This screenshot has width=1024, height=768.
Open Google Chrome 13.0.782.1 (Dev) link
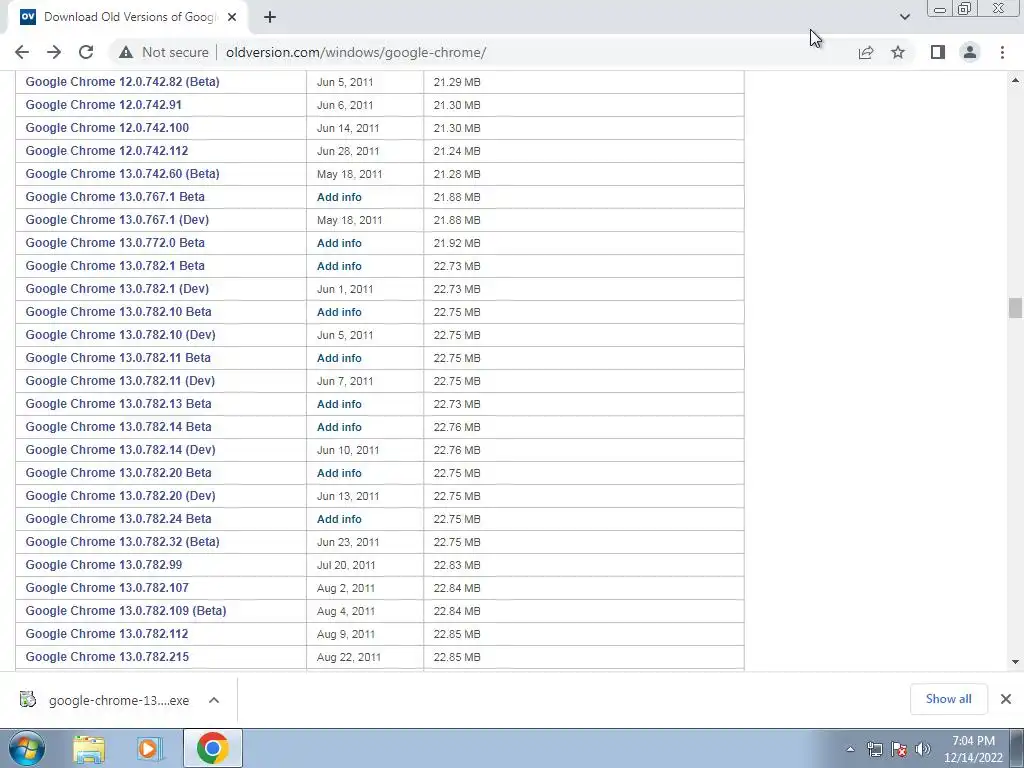(x=117, y=289)
